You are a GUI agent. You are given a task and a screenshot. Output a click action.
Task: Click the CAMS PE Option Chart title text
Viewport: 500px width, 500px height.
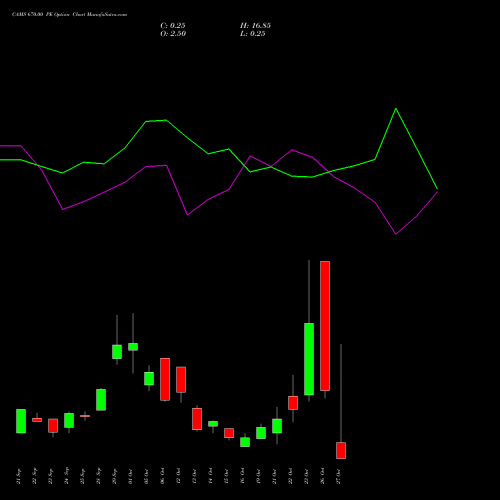click(69, 15)
